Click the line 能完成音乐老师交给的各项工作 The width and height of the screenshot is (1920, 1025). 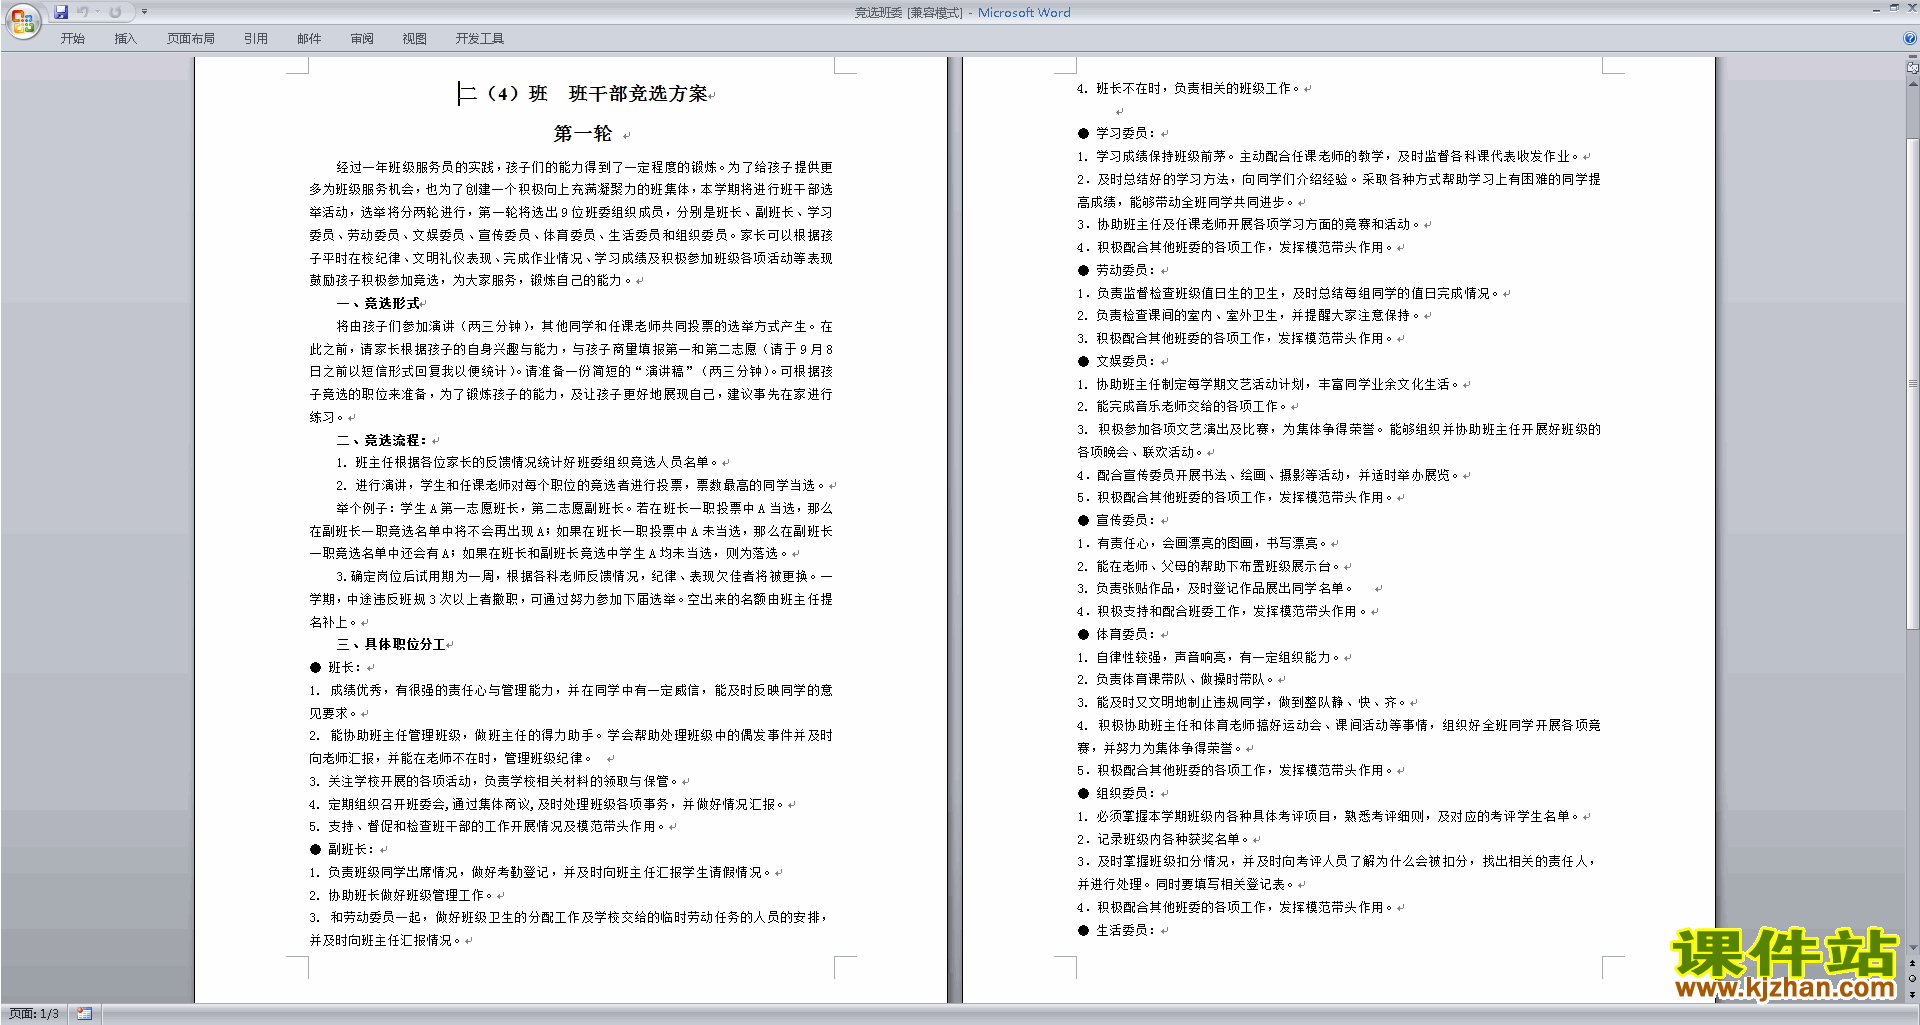1192,406
